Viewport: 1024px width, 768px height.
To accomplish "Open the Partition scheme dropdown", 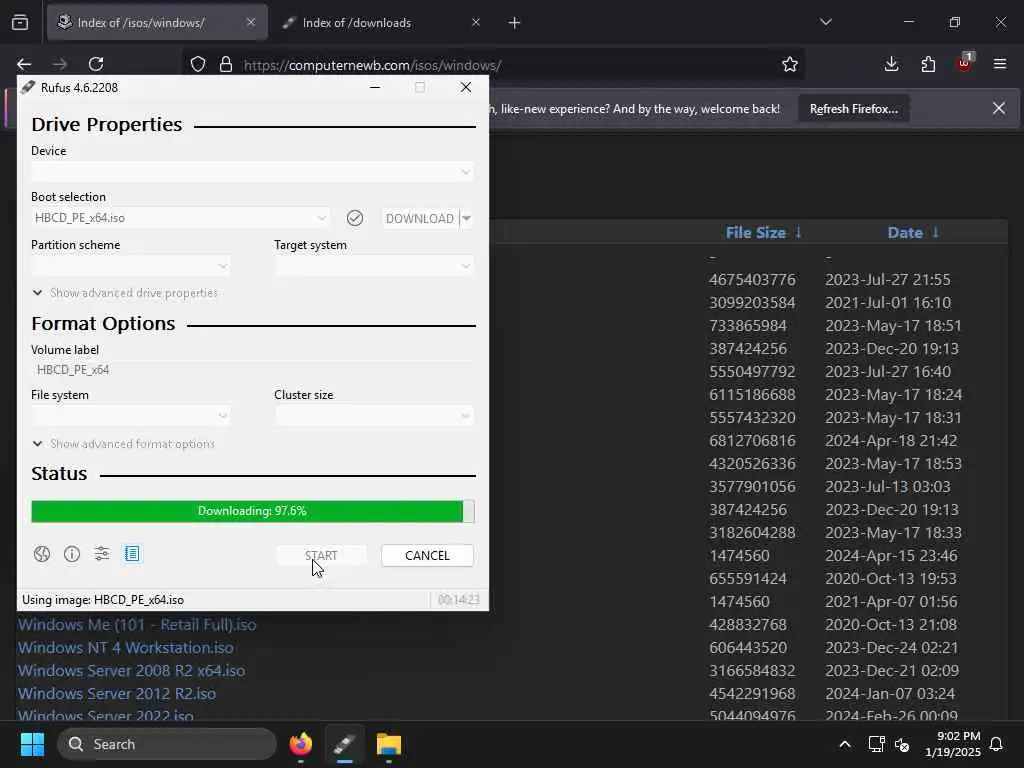I will click(131, 266).
